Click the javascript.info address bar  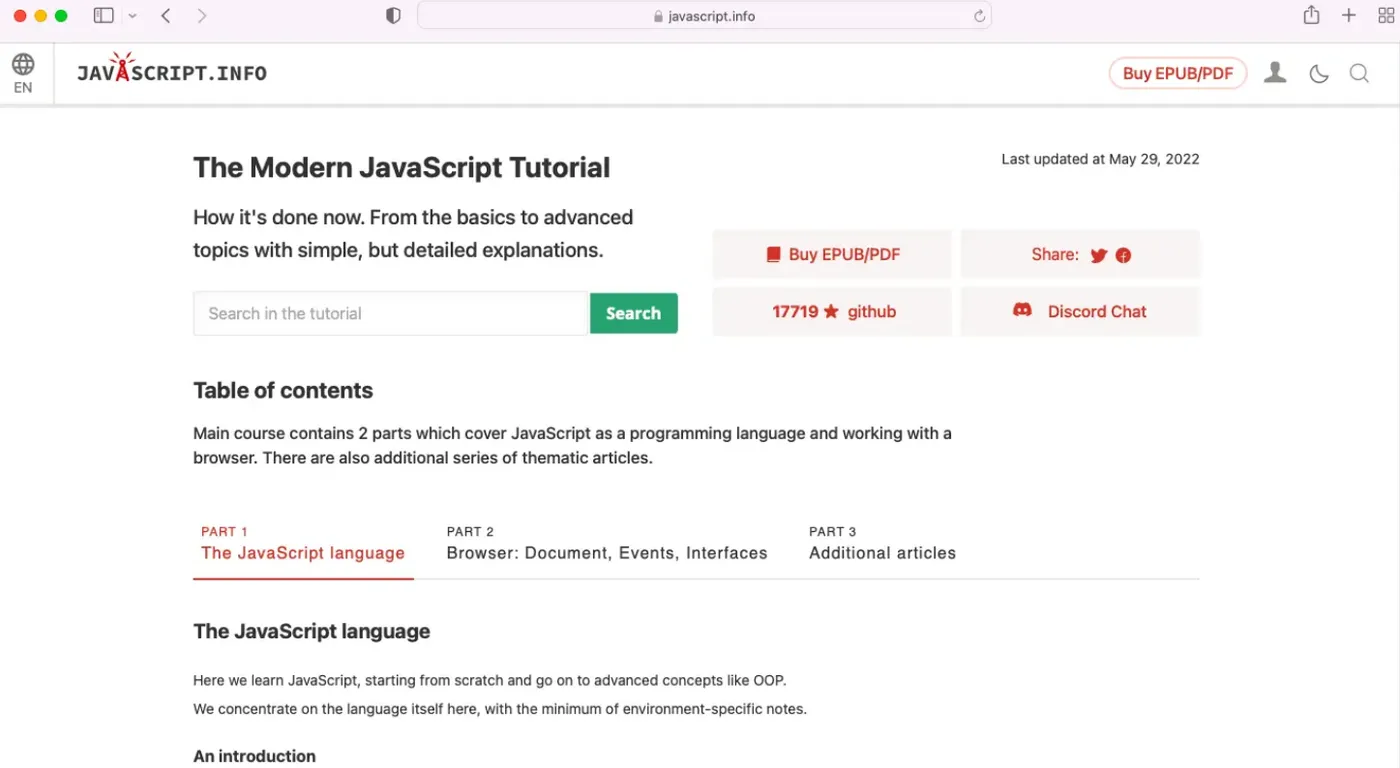click(704, 16)
